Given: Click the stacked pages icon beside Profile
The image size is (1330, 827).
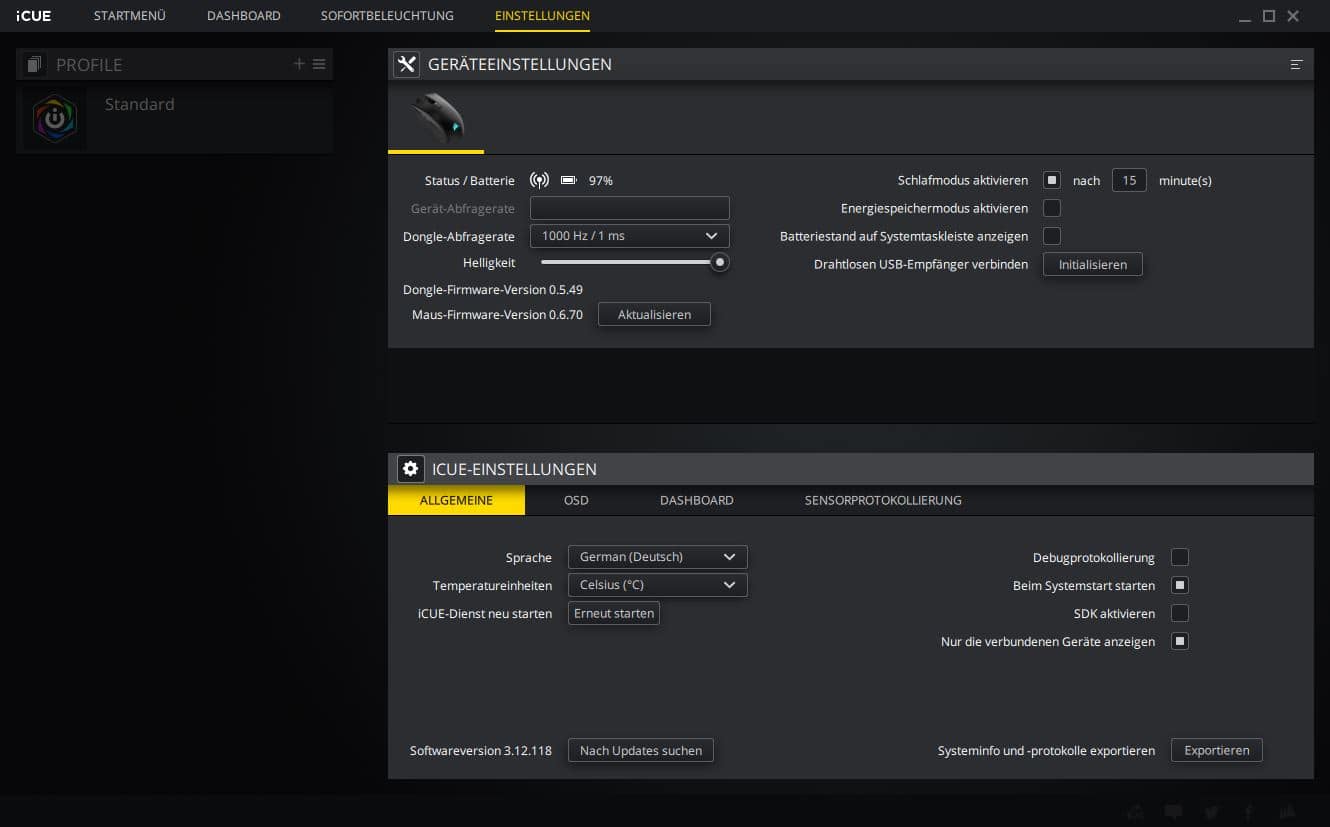Looking at the screenshot, I should [x=35, y=65].
